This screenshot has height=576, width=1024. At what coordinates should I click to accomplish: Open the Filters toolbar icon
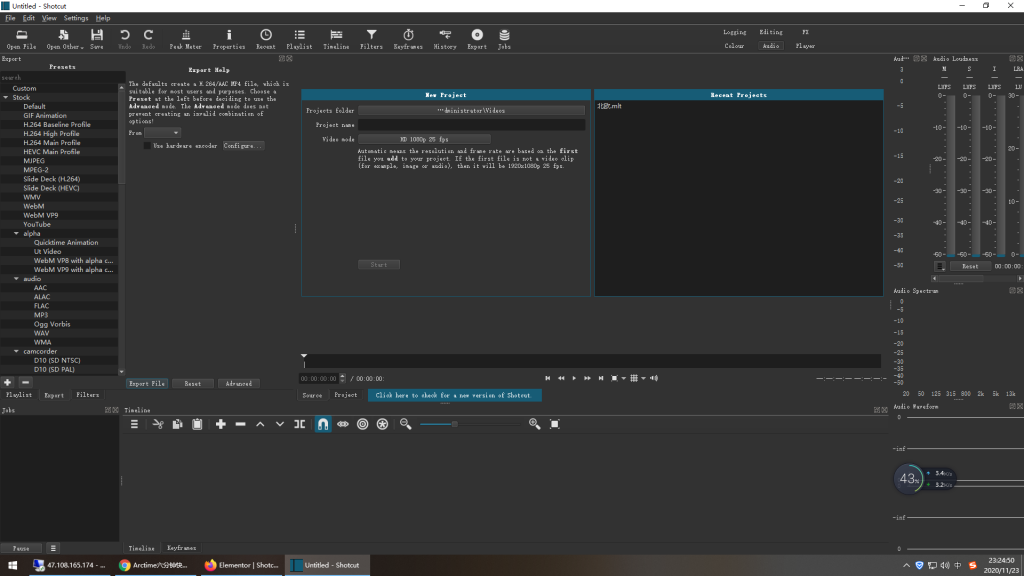pyautogui.click(x=371, y=39)
